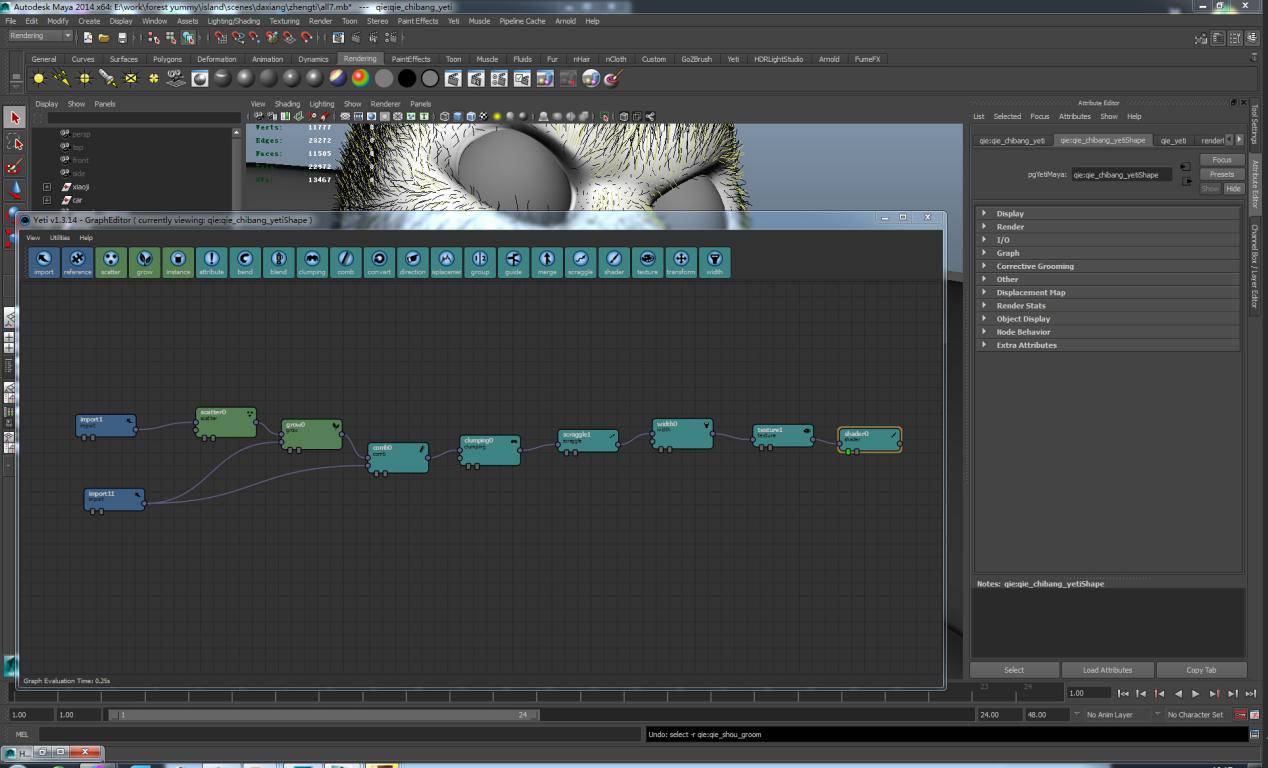Add a blend node in Yeti toolbar
The height and width of the screenshot is (768, 1268).
(279, 262)
